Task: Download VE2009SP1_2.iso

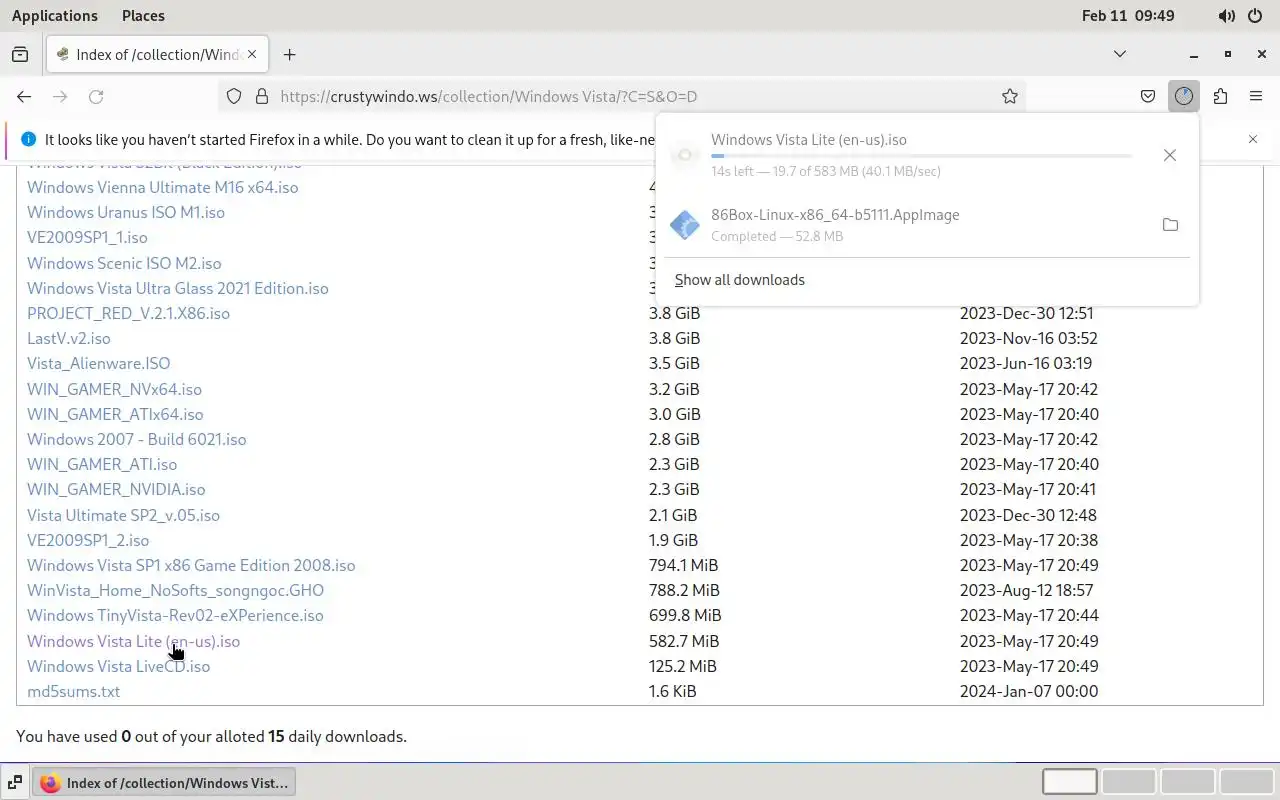Action: (x=88, y=540)
